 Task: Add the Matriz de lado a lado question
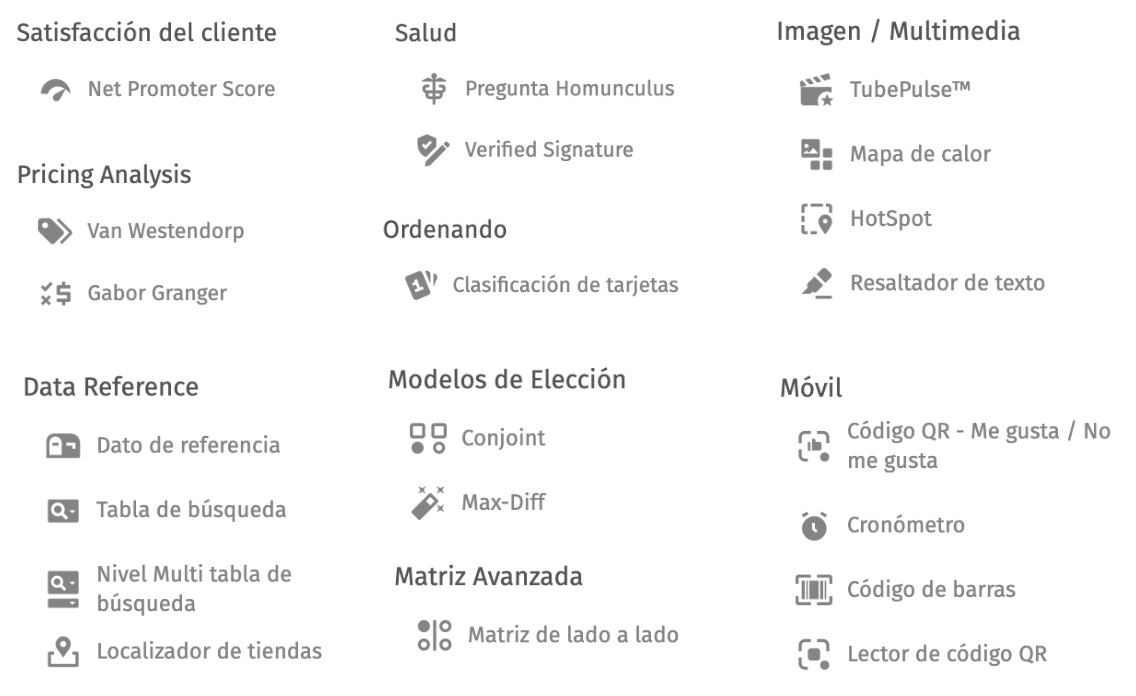tap(548, 635)
